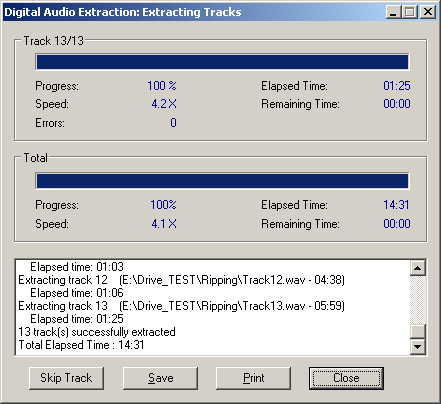This screenshot has width=441, height=404.
Task: Click the log scrollbar down arrow
Action: click(x=418, y=347)
